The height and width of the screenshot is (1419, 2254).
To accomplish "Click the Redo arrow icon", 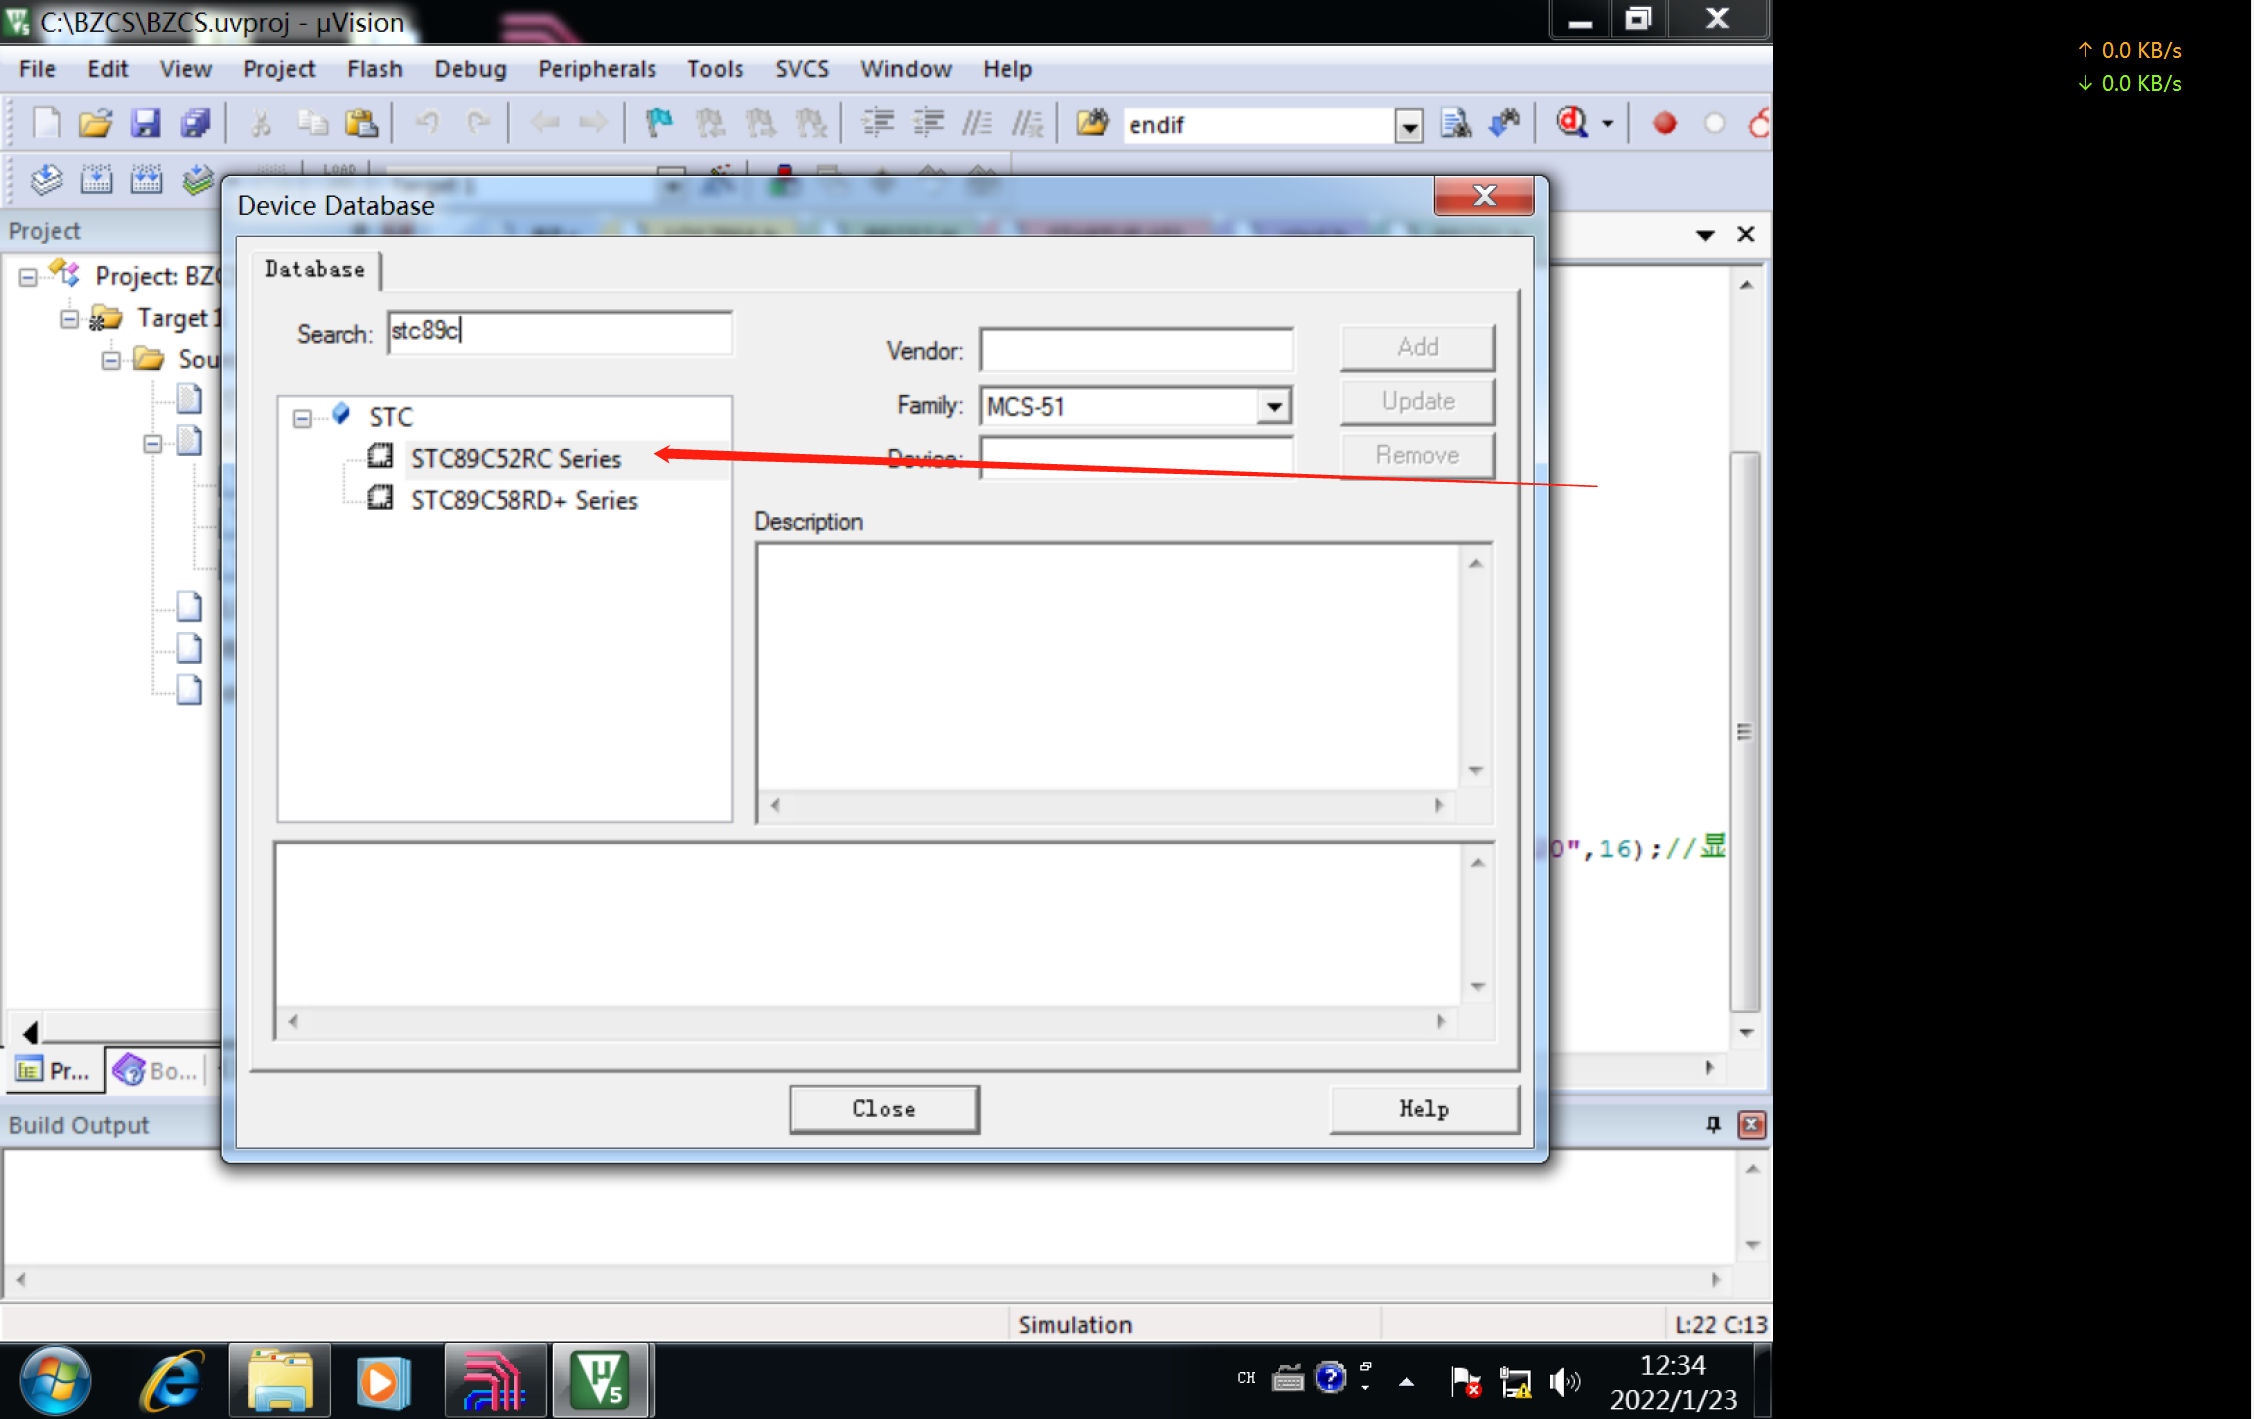I will click(x=478, y=123).
